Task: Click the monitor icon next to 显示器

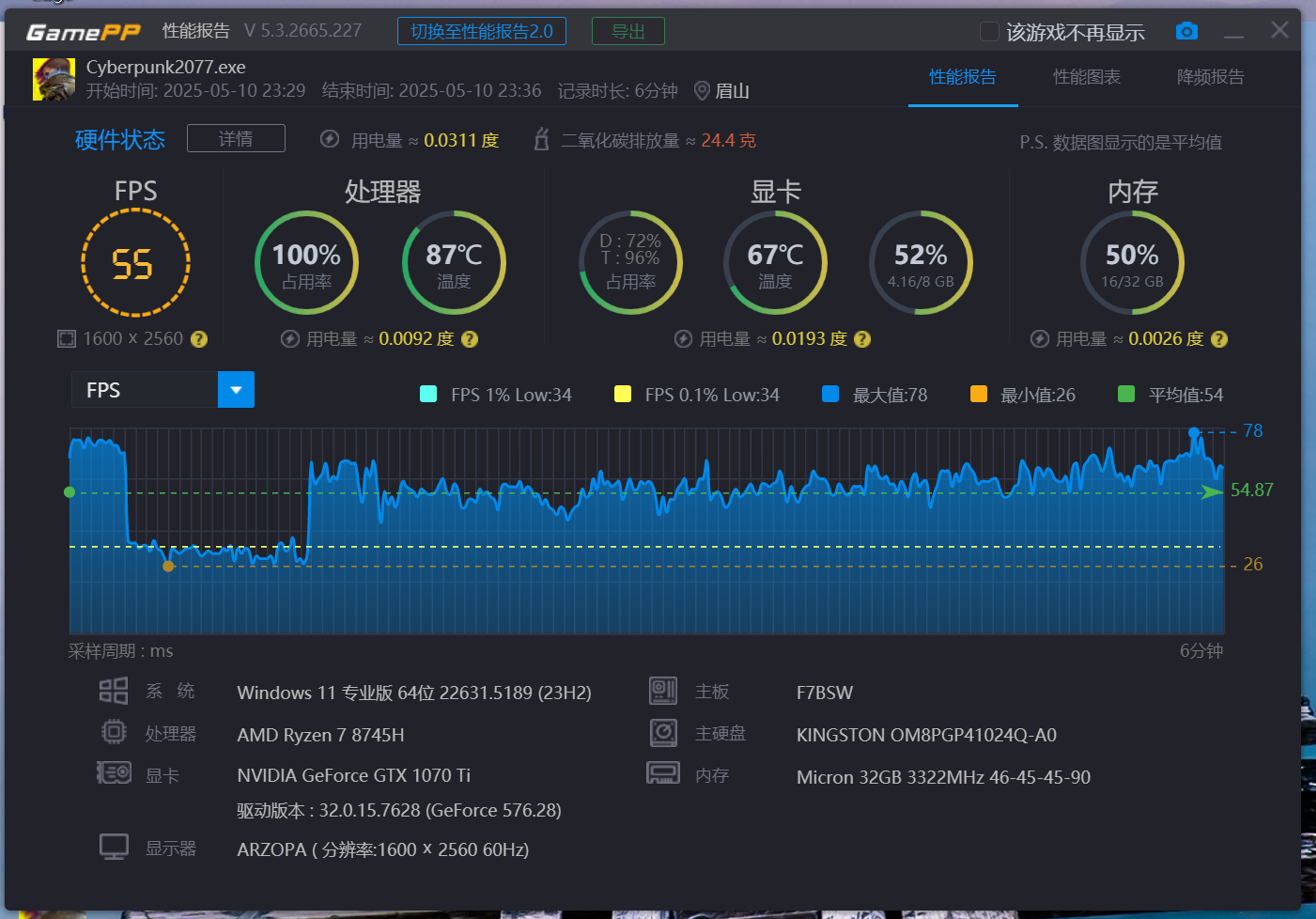Action: click(114, 848)
